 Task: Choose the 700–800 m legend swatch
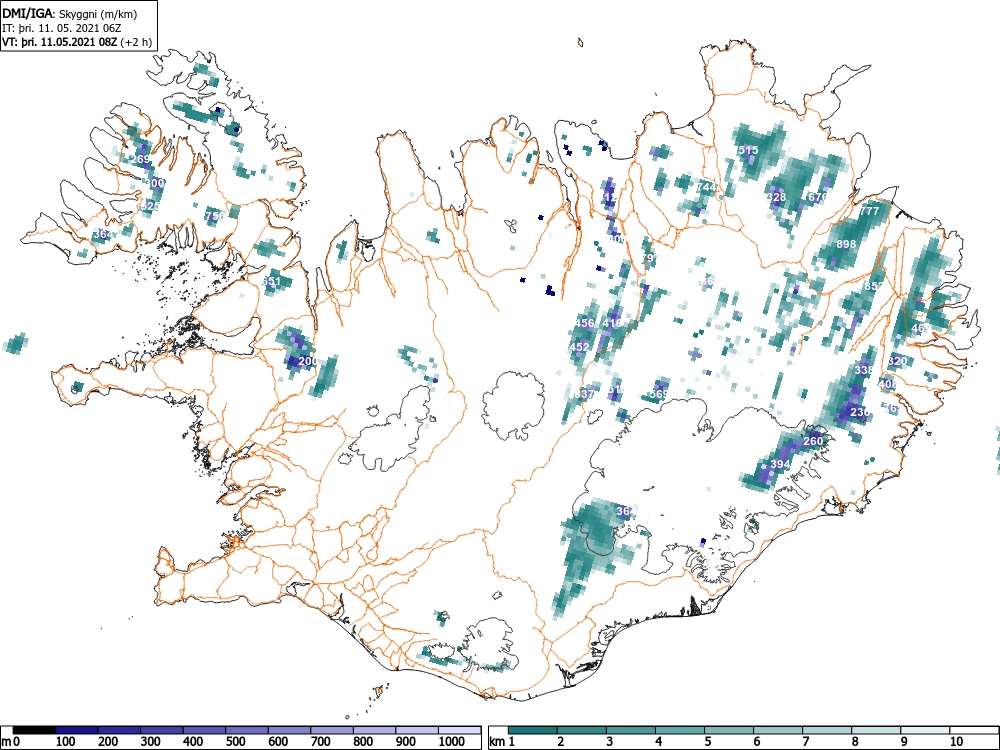pyautogui.click(x=332, y=730)
